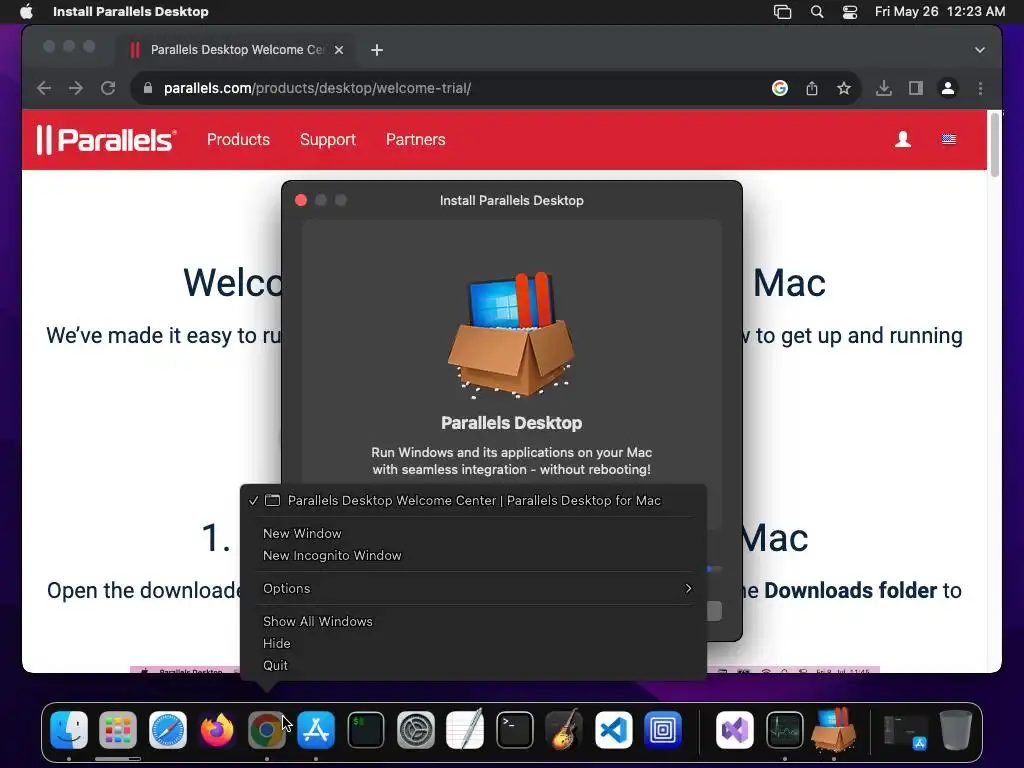
Task: Choose Show All Windows
Action: pyautogui.click(x=318, y=622)
